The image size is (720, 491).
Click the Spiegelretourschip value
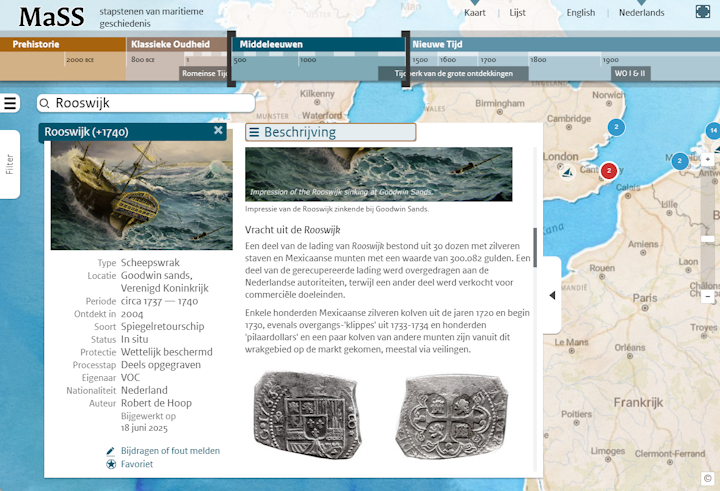click(x=163, y=327)
